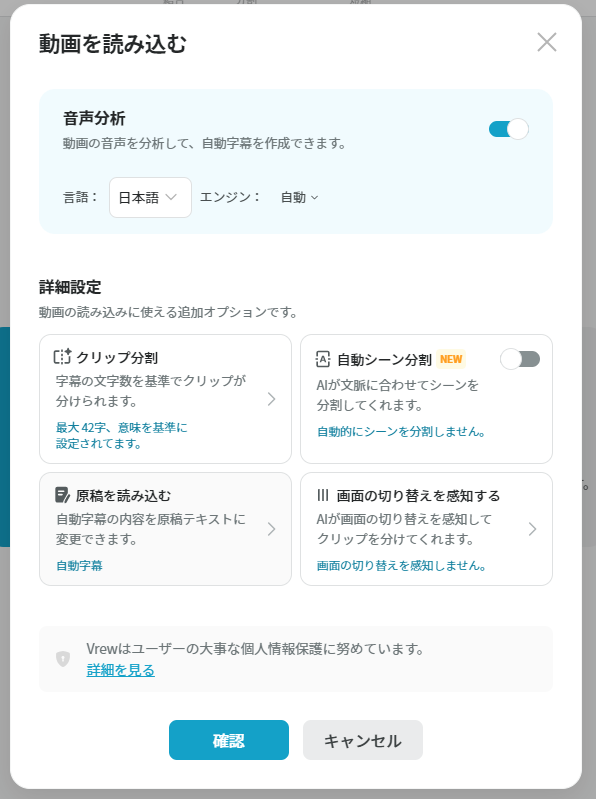Expand 画面の切り替えを感知する chevron

tap(532, 529)
